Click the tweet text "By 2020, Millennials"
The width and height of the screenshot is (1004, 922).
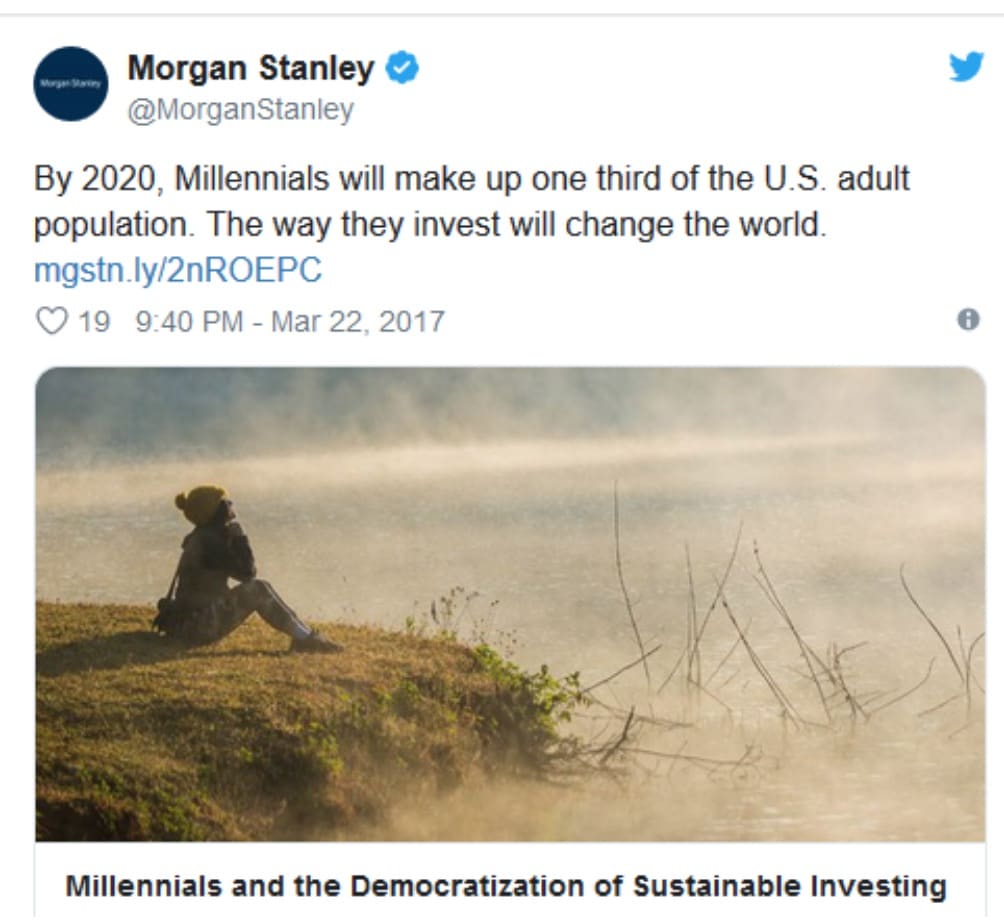[180, 180]
